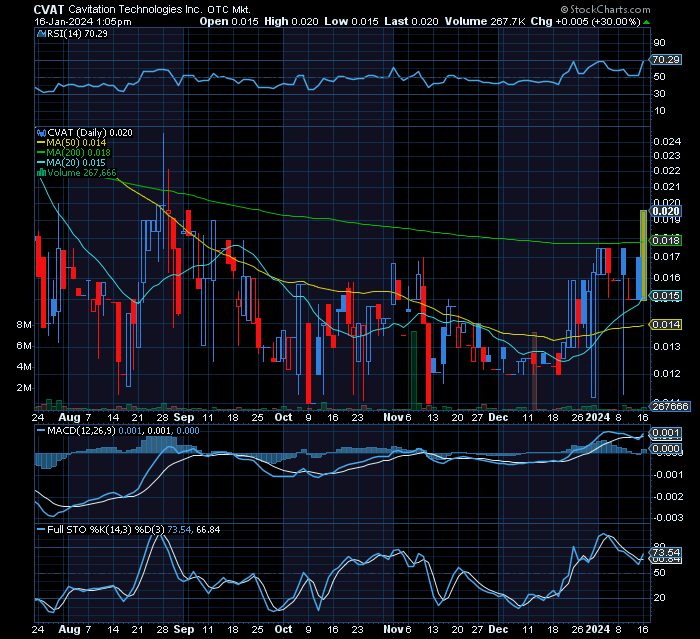
Task: Click the 90 label on RSI axis
Action: coord(659,42)
